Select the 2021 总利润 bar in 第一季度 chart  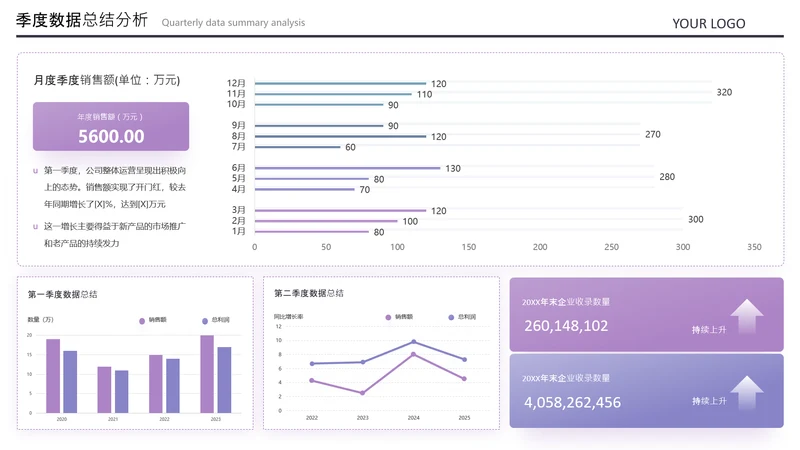click(x=121, y=392)
